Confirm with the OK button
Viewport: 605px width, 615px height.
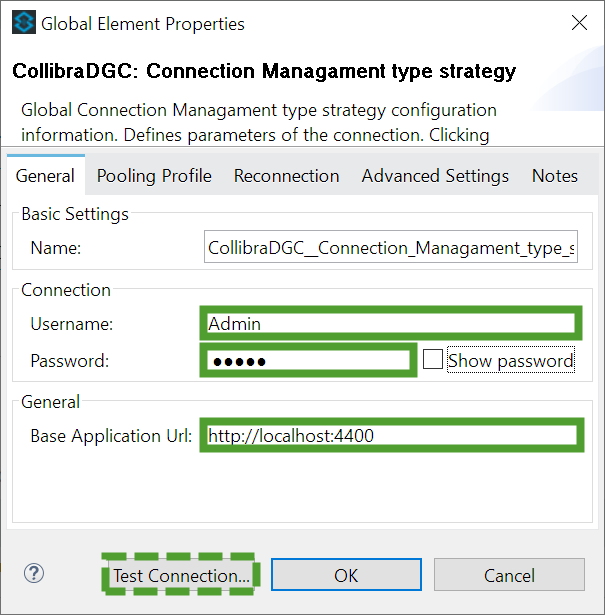(x=346, y=575)
